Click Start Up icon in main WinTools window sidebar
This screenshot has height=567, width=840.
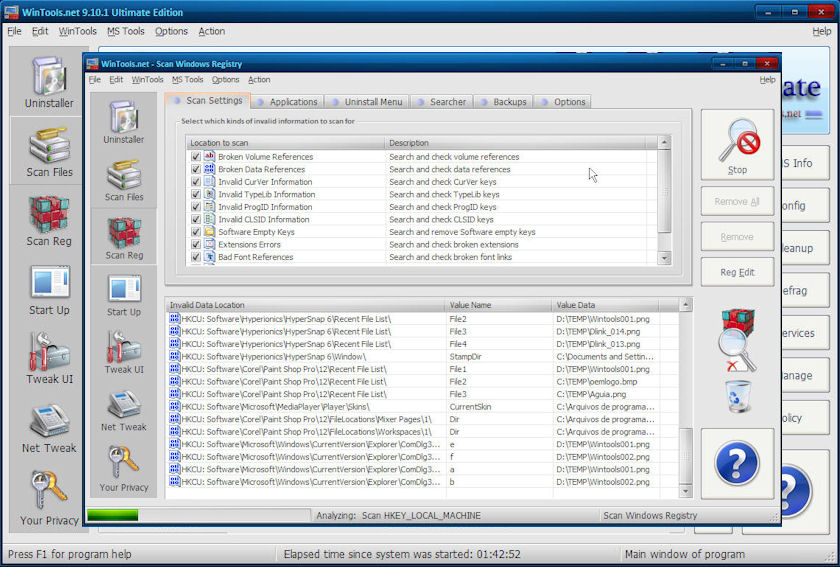[x=49, y=282]
